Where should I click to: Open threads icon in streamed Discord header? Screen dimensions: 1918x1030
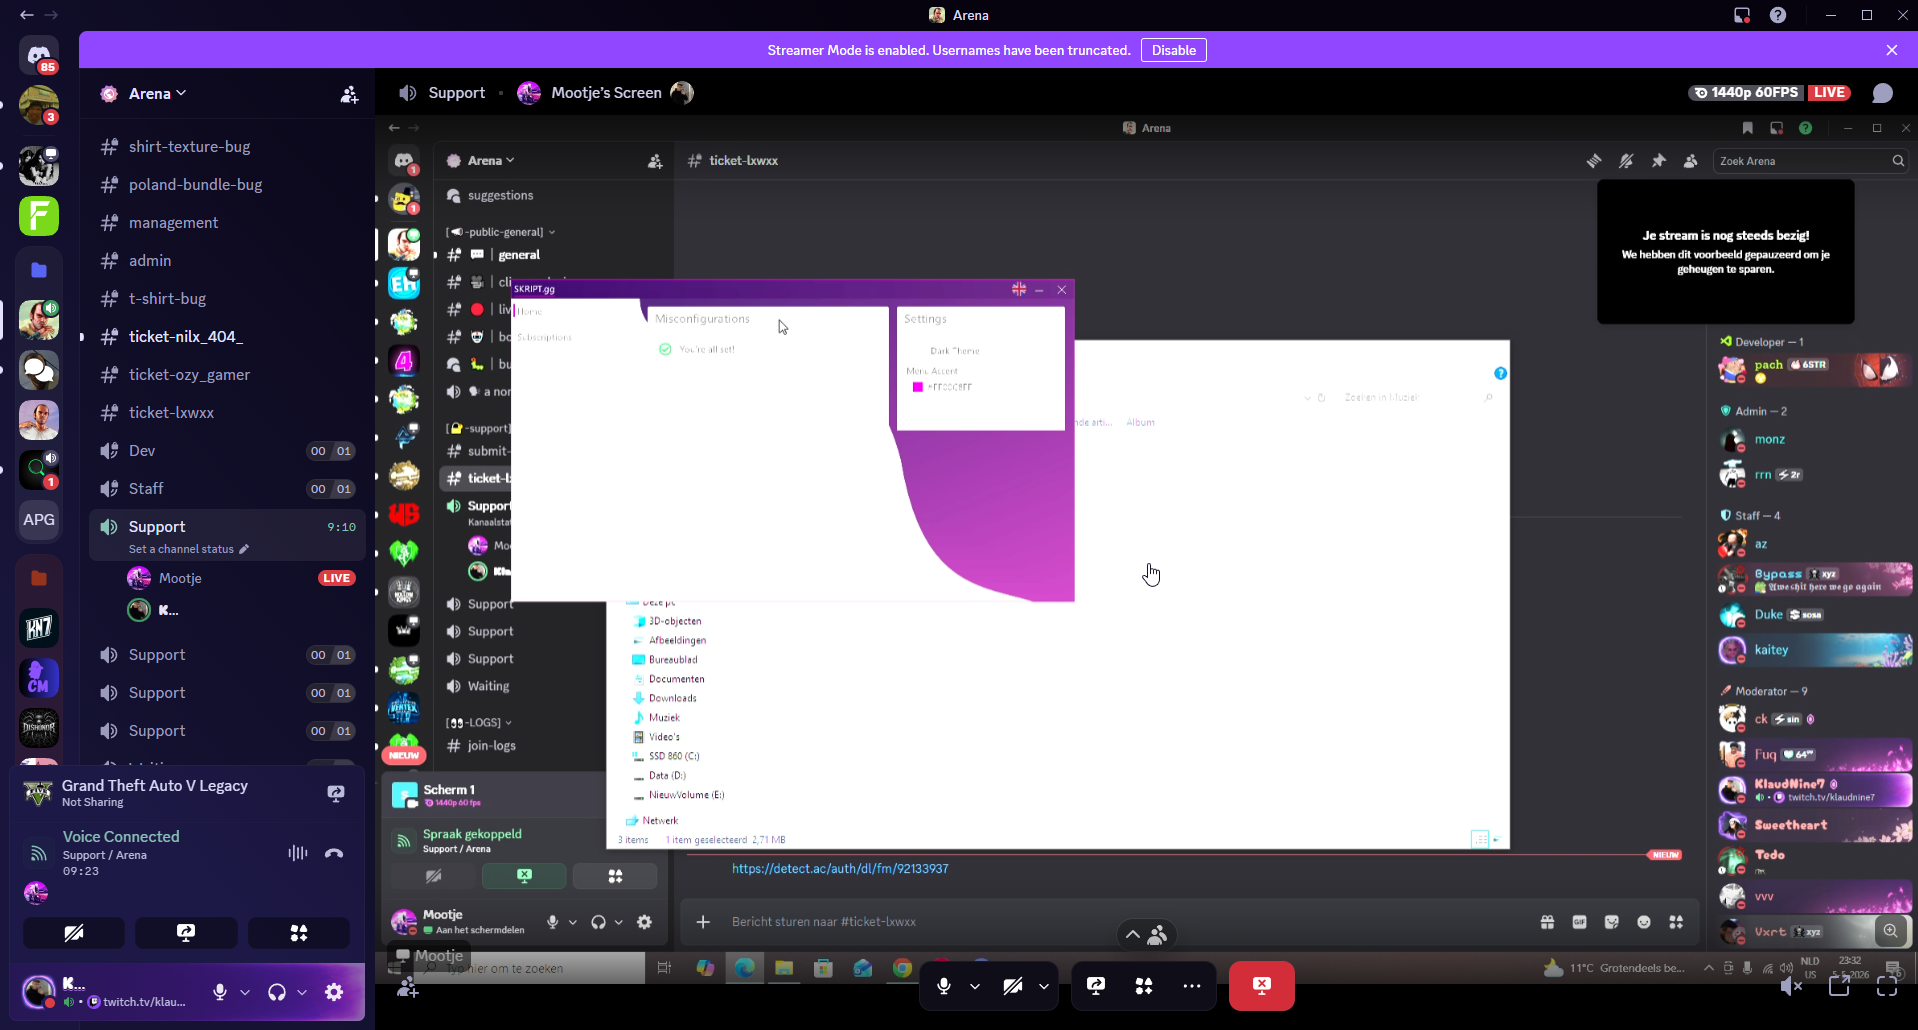1594,161
